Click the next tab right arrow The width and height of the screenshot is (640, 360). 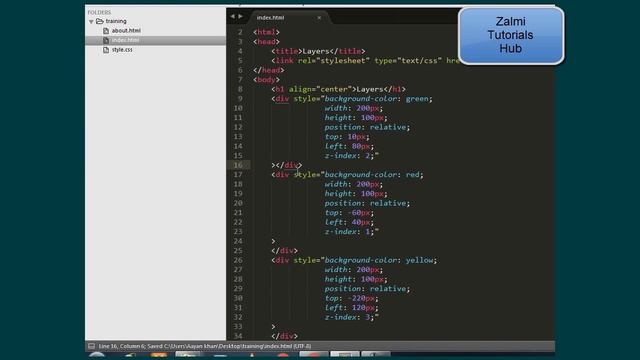pyautogui.click(x=240, y=16)
